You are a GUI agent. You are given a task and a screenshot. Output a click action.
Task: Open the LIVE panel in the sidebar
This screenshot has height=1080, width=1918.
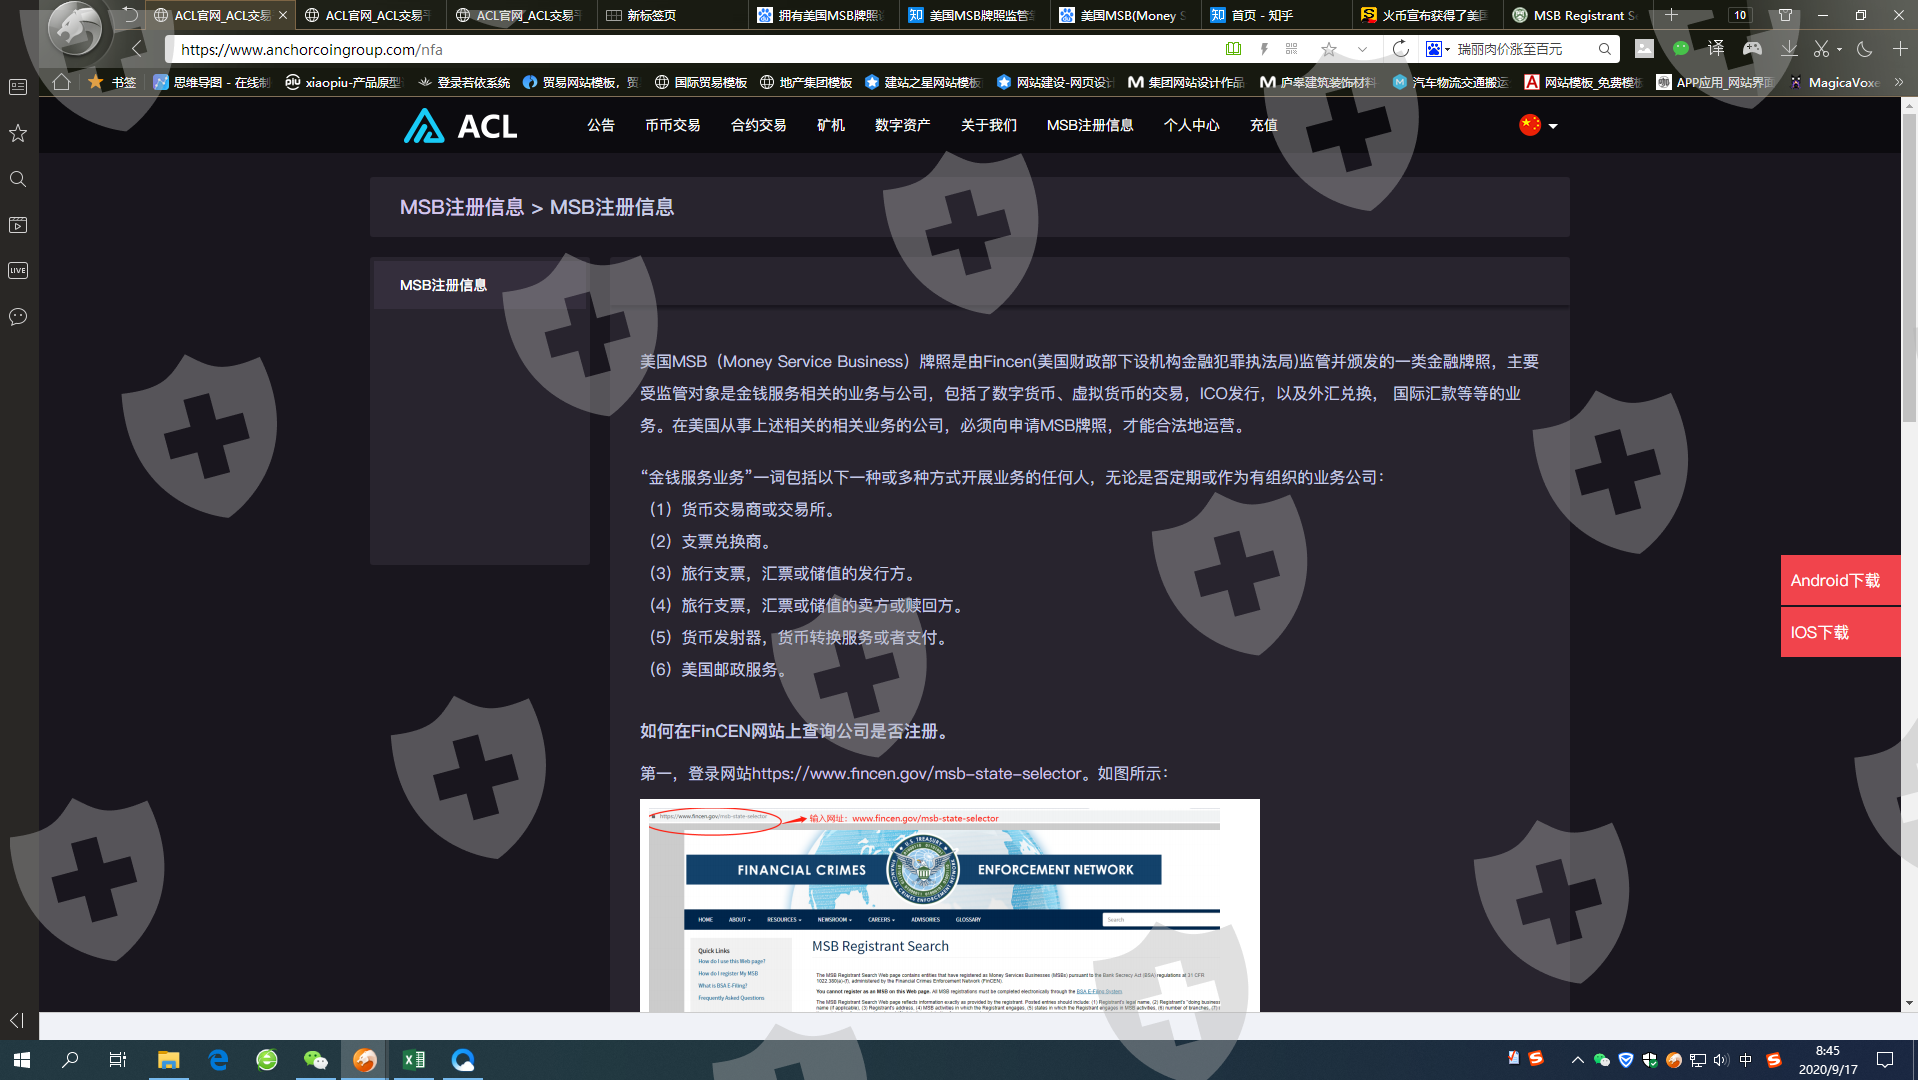click(18, 271)
